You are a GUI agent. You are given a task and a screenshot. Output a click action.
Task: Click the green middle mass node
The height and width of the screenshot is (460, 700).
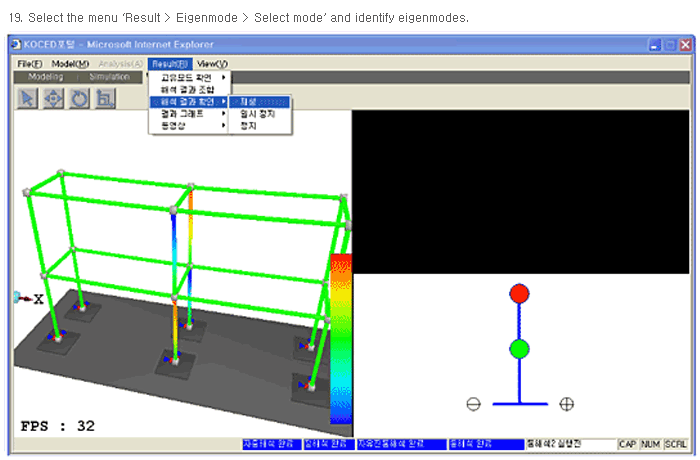click(x=519, y=349)
